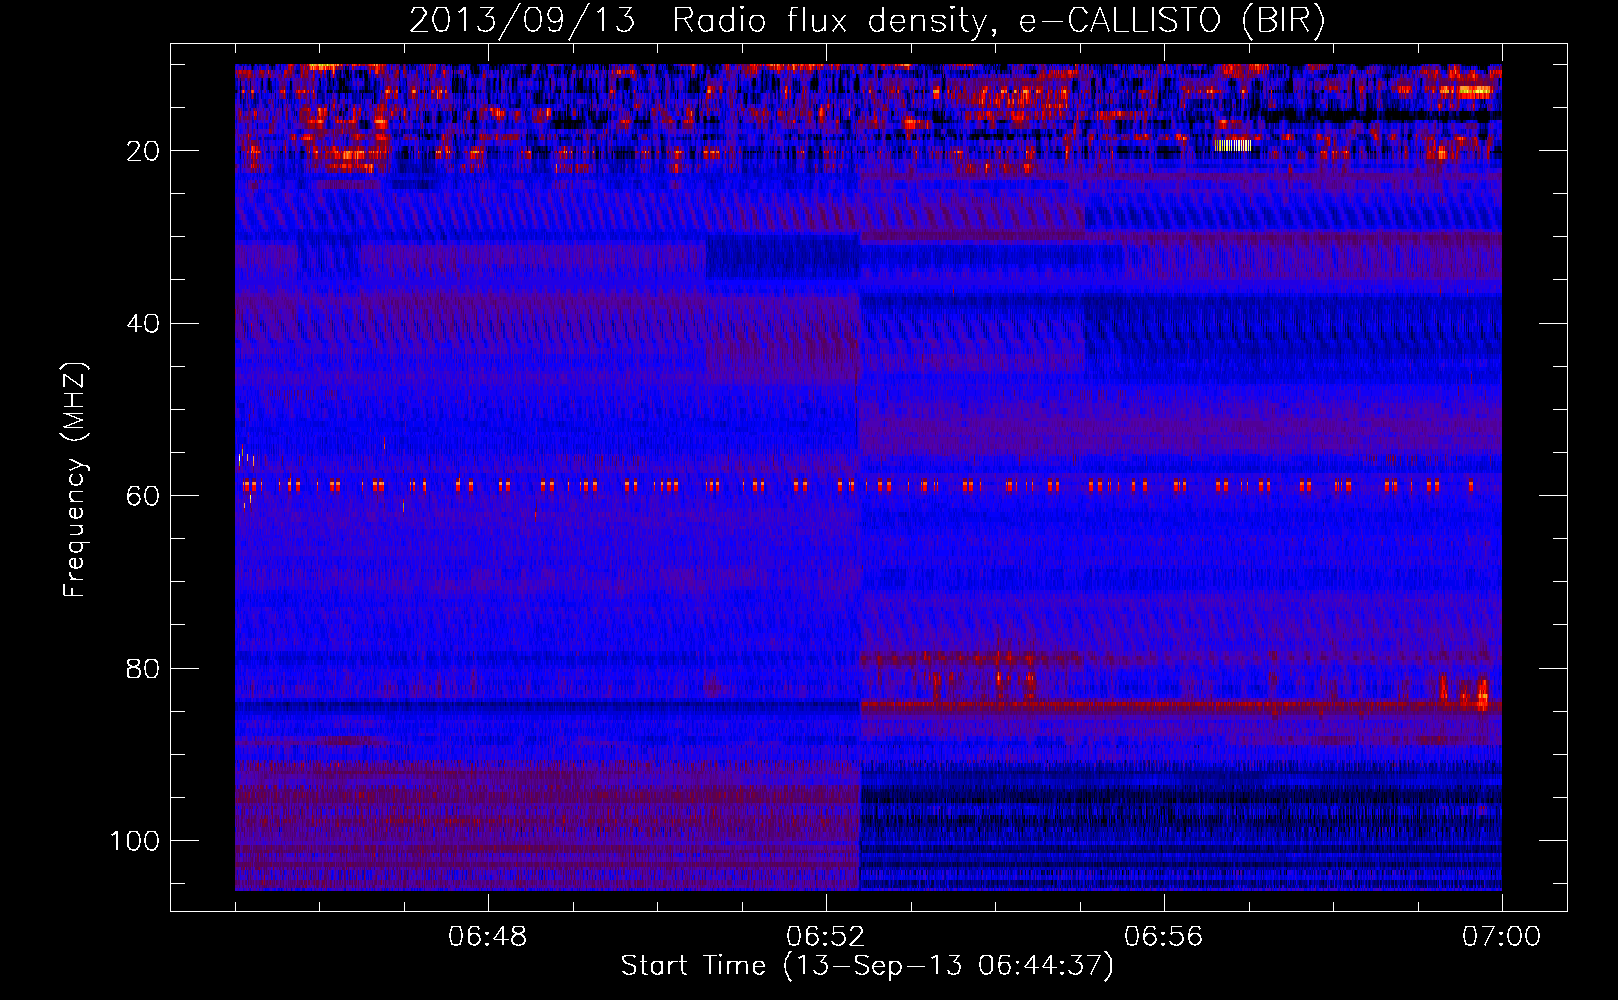Screen dimensions: 1618x1000
Task: Click the 80 frequency tick label
Action: click(x=144, y=669)
